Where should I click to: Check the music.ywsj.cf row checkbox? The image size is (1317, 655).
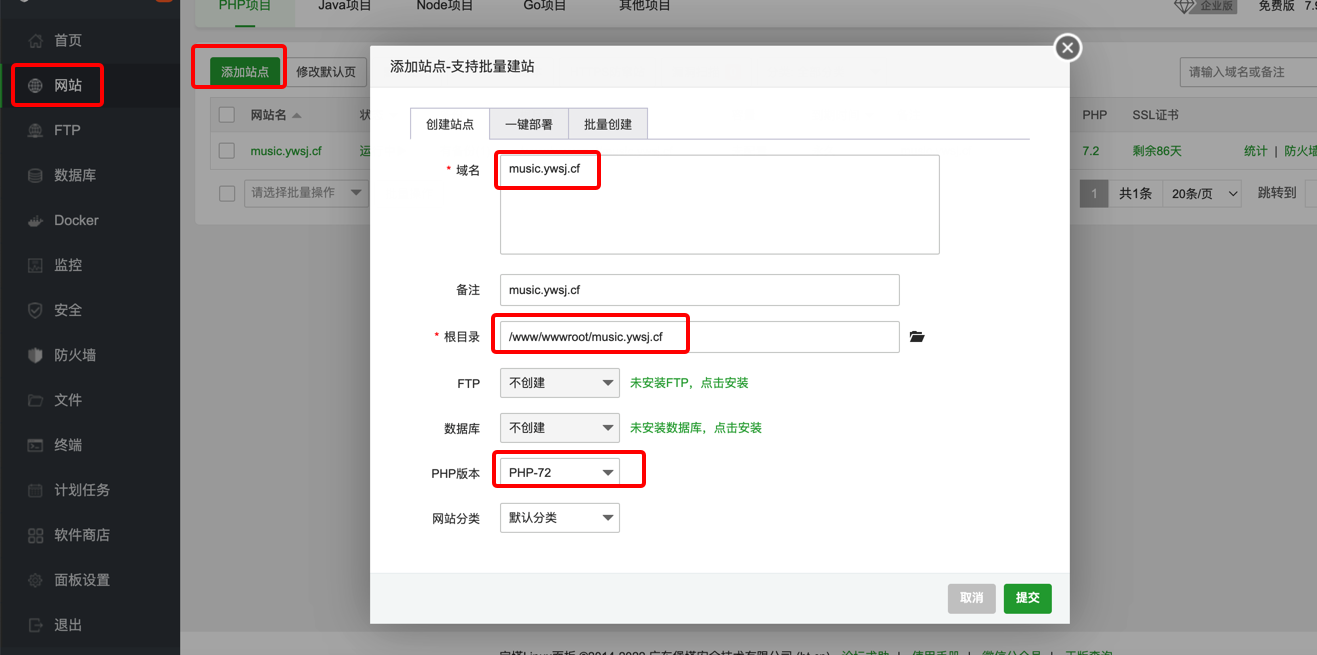coord(227,151)
